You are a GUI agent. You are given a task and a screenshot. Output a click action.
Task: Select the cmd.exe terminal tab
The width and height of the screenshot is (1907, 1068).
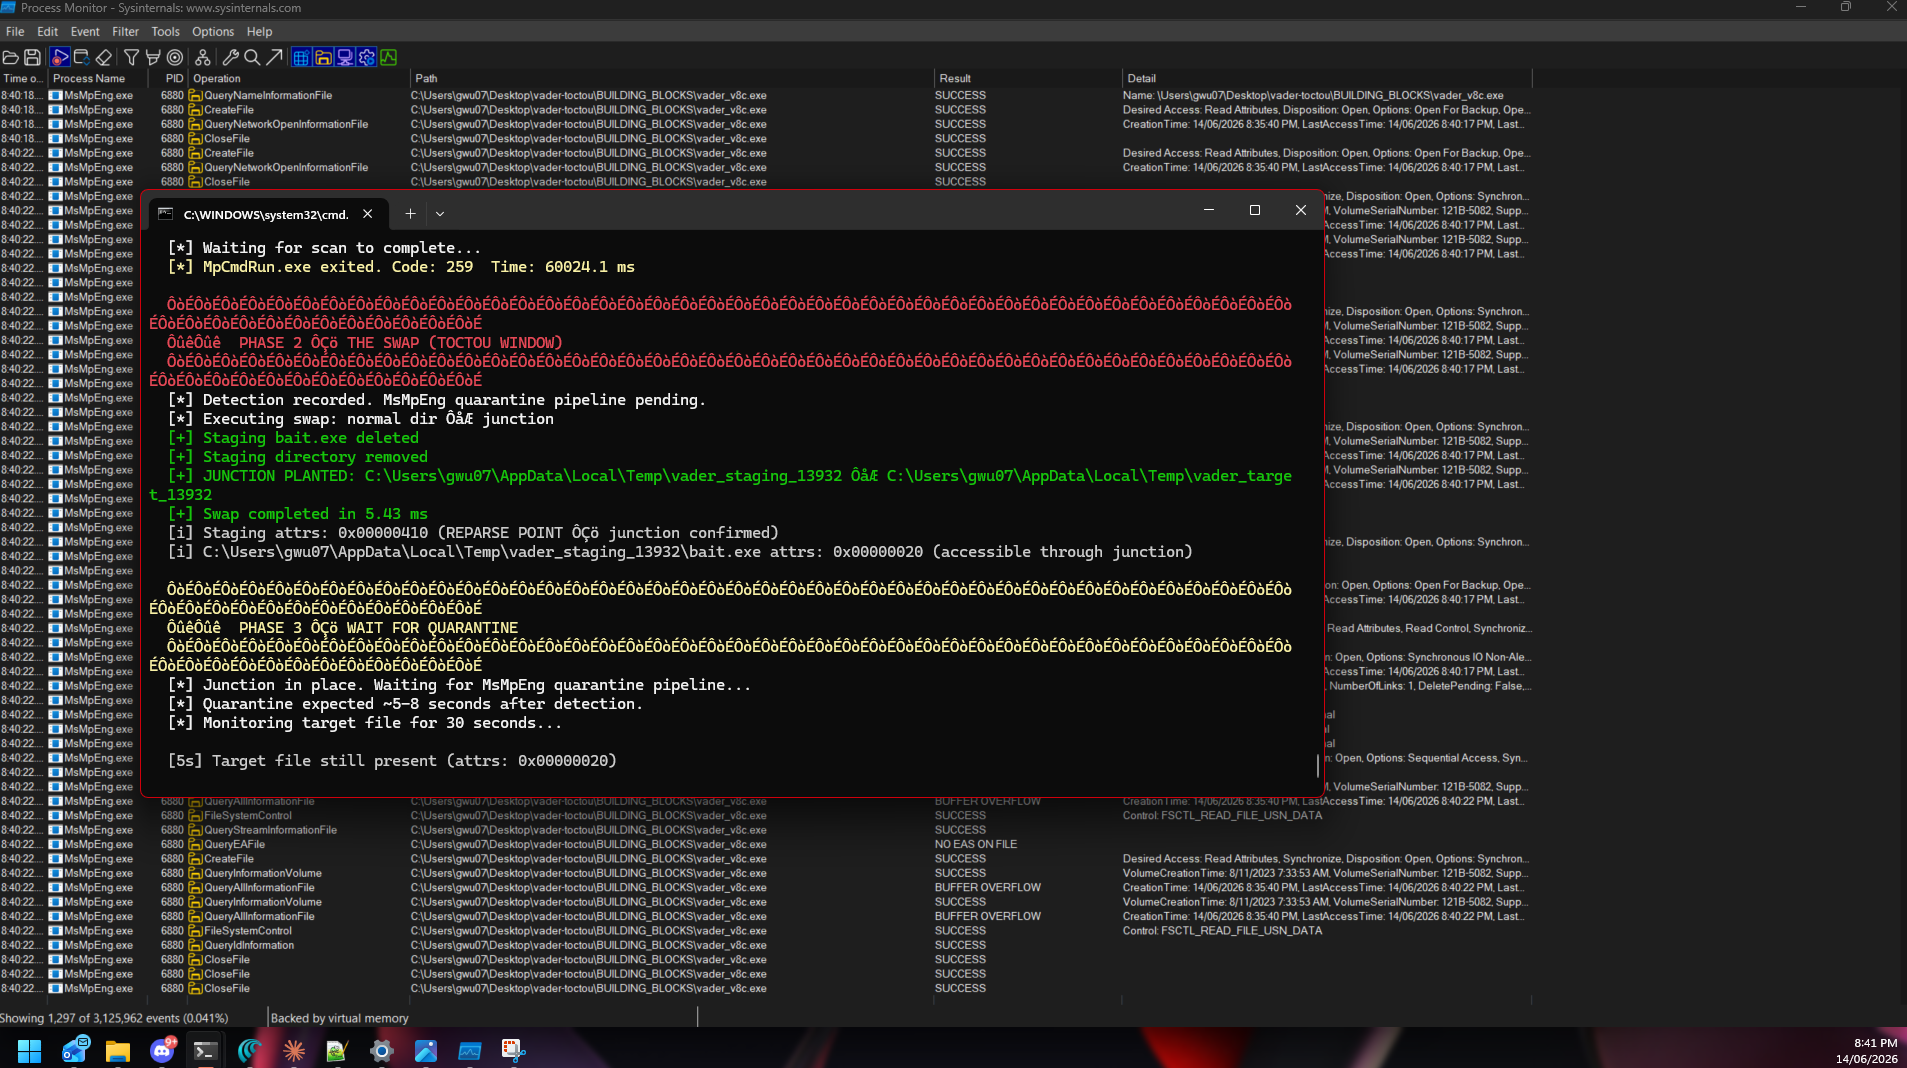265,214
